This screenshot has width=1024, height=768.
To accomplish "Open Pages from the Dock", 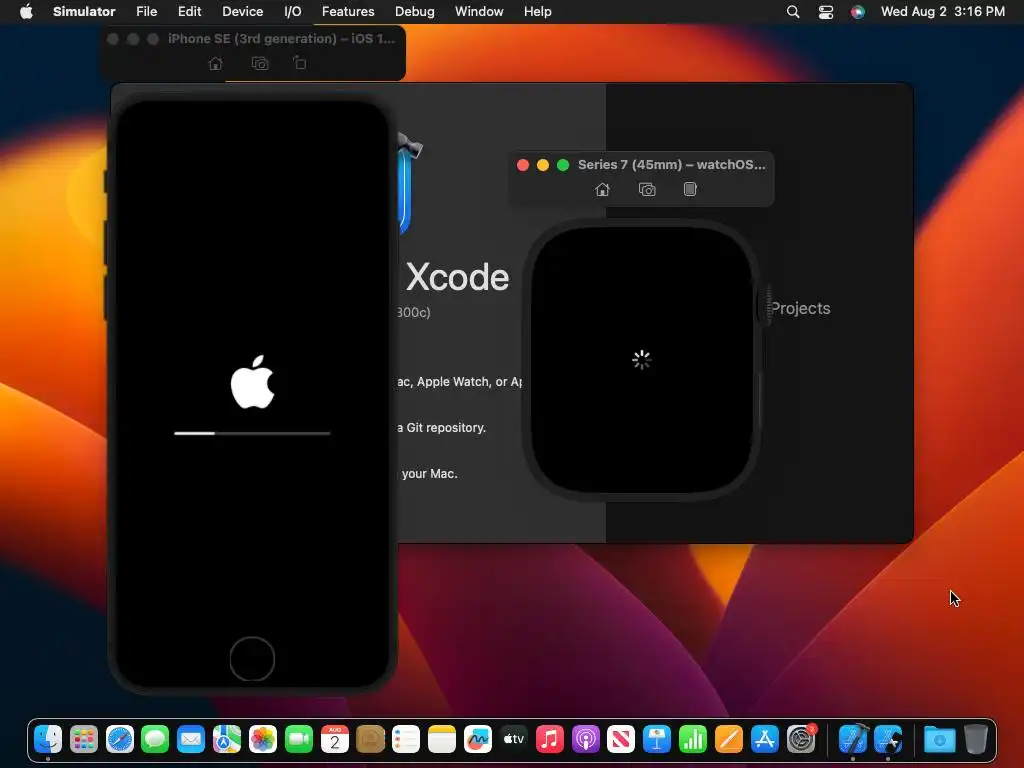I will click(x=728, y=739).
